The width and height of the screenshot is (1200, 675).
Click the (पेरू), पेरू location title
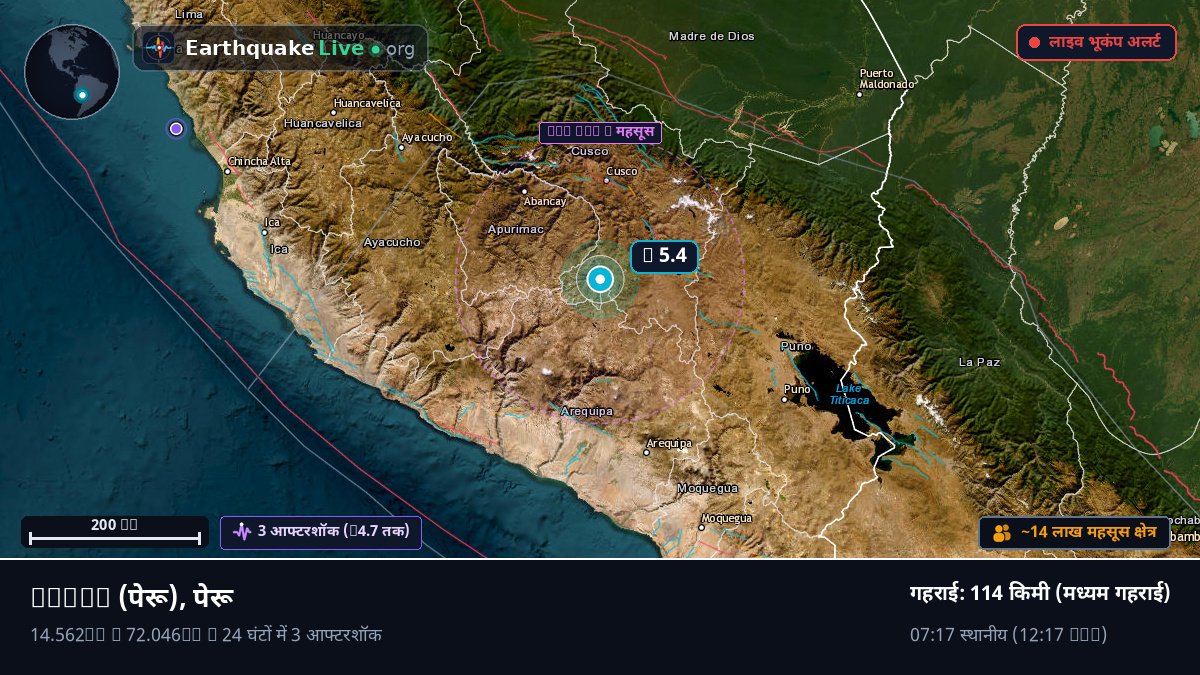coord(132,597)
